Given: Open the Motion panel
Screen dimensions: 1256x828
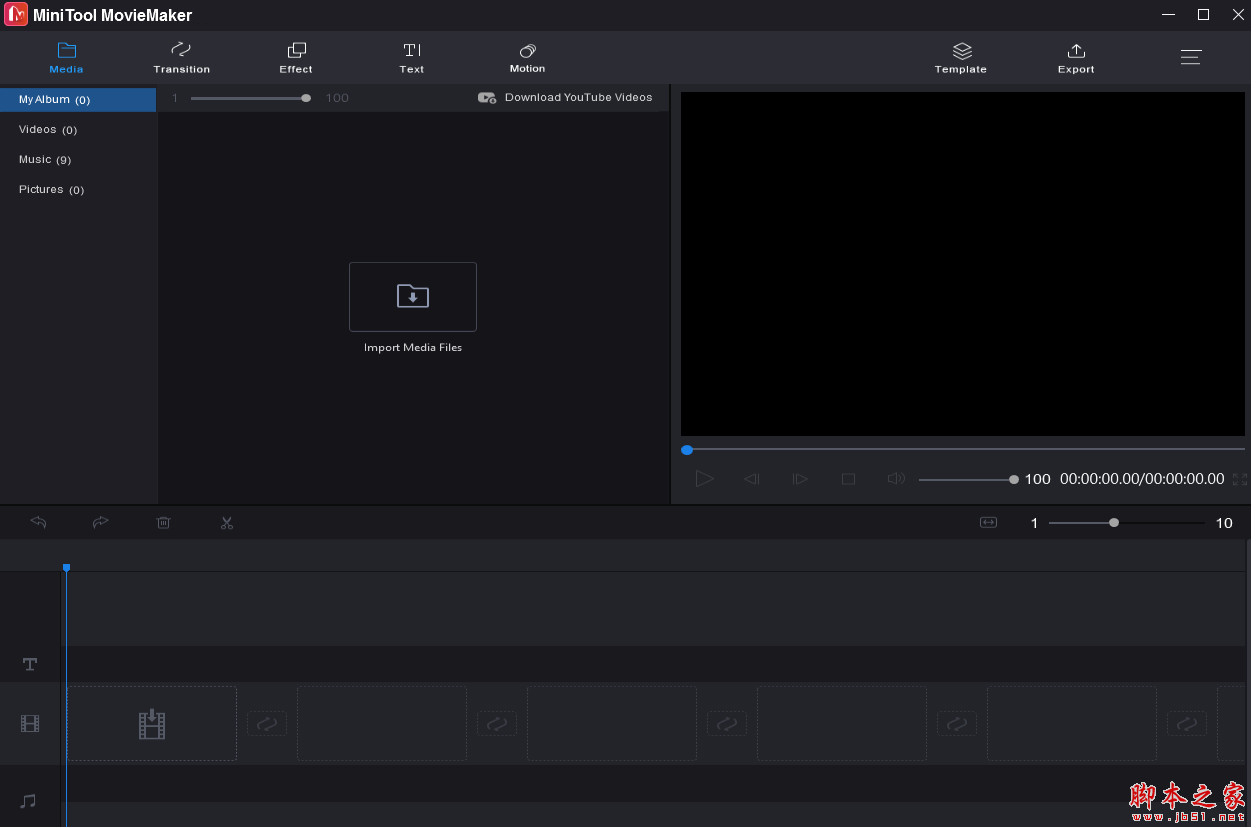Looking at the screenshot, I should point(527,57).
